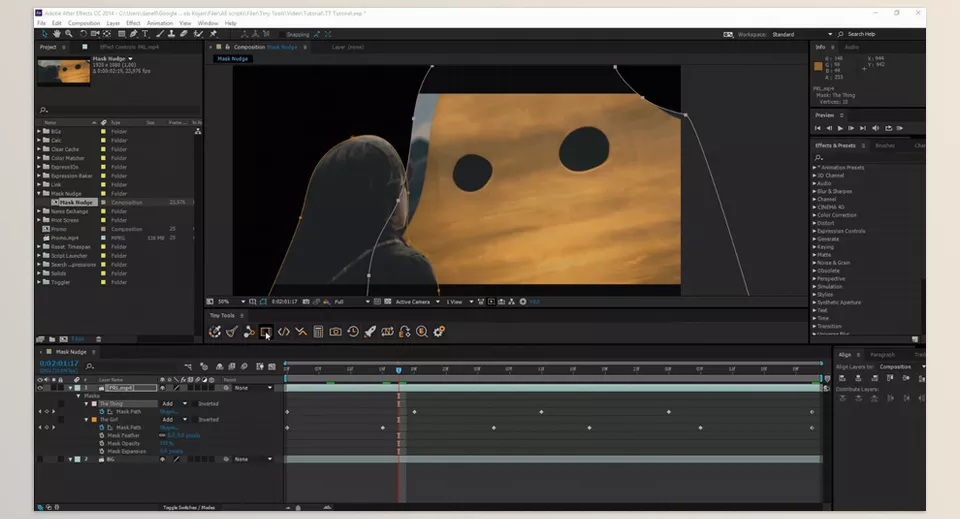
Task: Click the Tiny Tools color matcher palette icon
Action: (x=214, y=332)
